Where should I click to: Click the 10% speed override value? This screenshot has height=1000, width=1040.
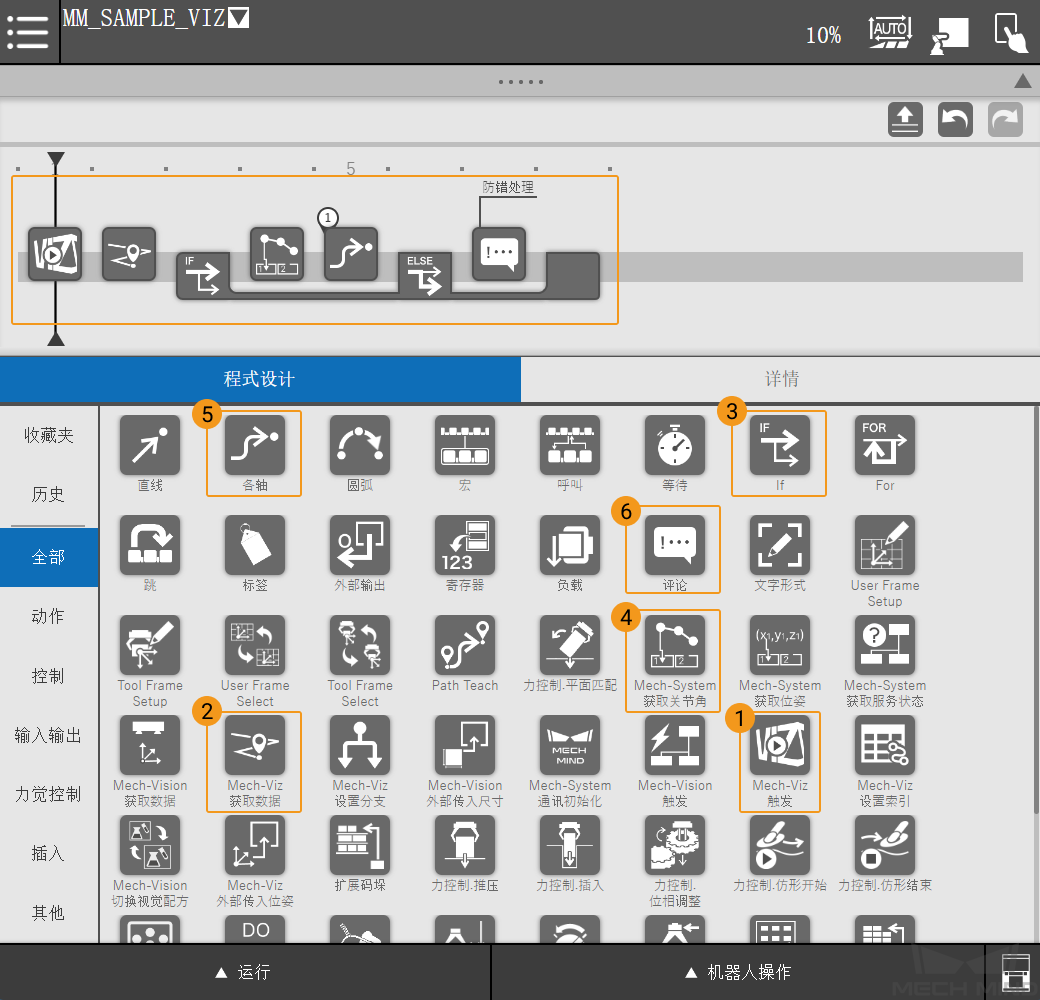pyautogui.click(x=823, y=36)
